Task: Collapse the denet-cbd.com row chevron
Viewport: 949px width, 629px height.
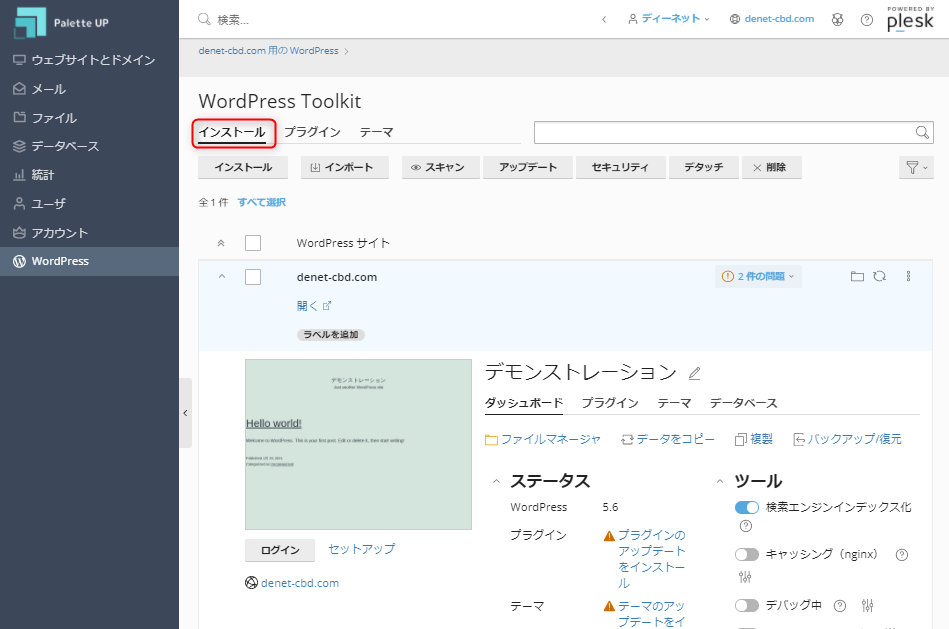Action: 222,277
